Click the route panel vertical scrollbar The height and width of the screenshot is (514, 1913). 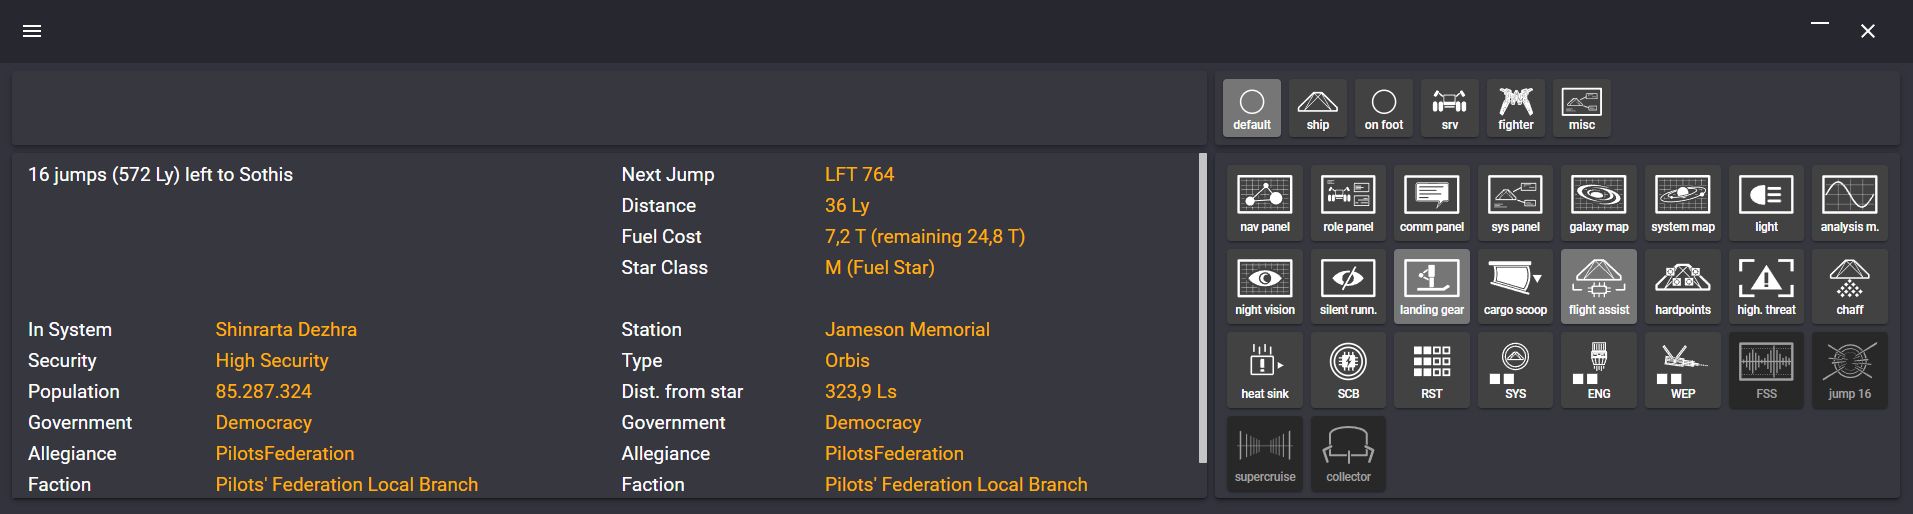click(1202, 308)
